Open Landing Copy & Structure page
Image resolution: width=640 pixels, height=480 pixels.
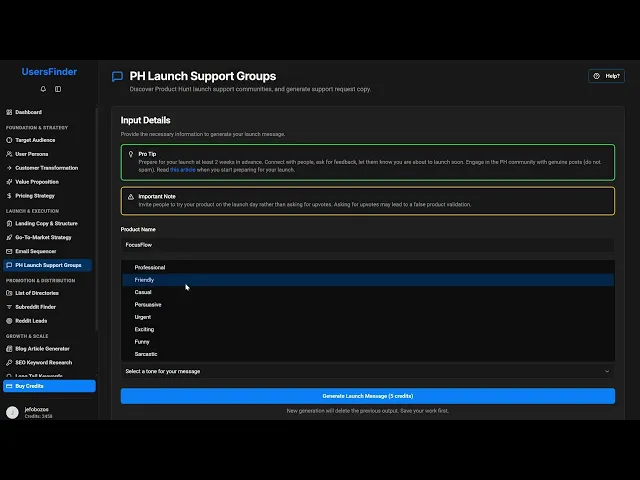click(x=47, y=224)
